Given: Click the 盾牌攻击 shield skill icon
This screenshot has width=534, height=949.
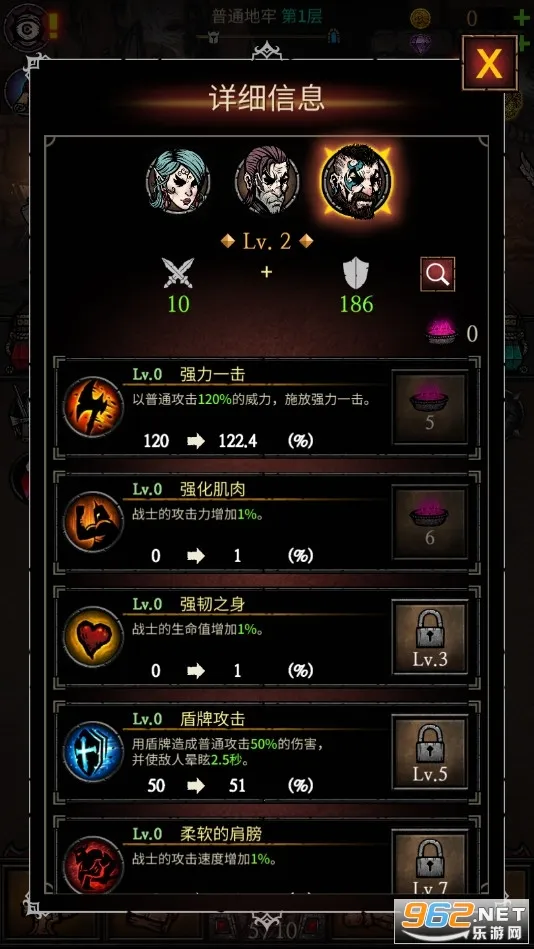Looking at the screenshot, I should tap(93, 751).
